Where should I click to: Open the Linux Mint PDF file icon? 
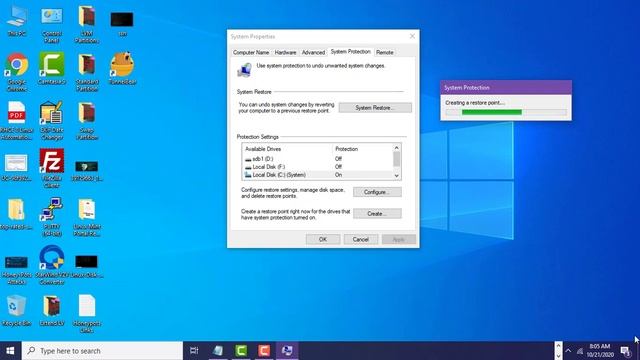click(87, 217)
